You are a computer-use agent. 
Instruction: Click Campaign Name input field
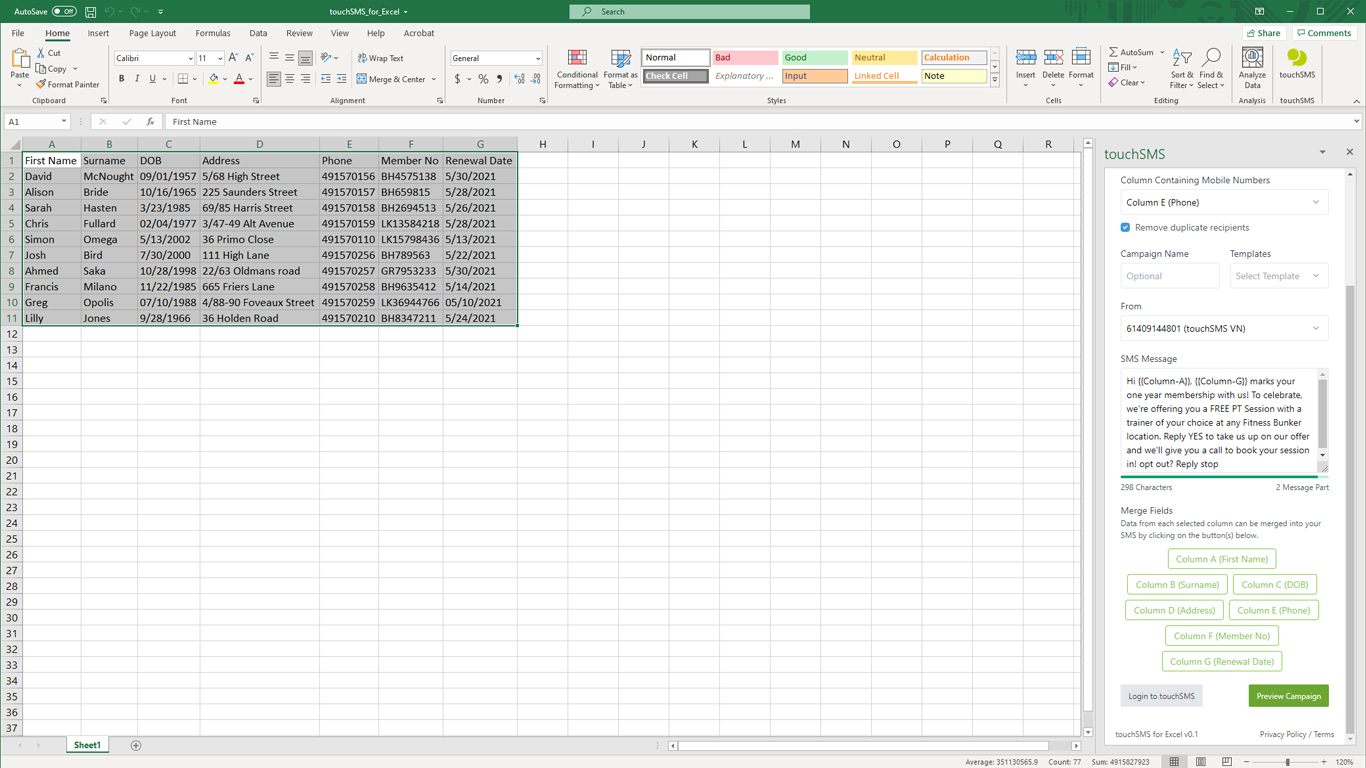point(1170,276)
